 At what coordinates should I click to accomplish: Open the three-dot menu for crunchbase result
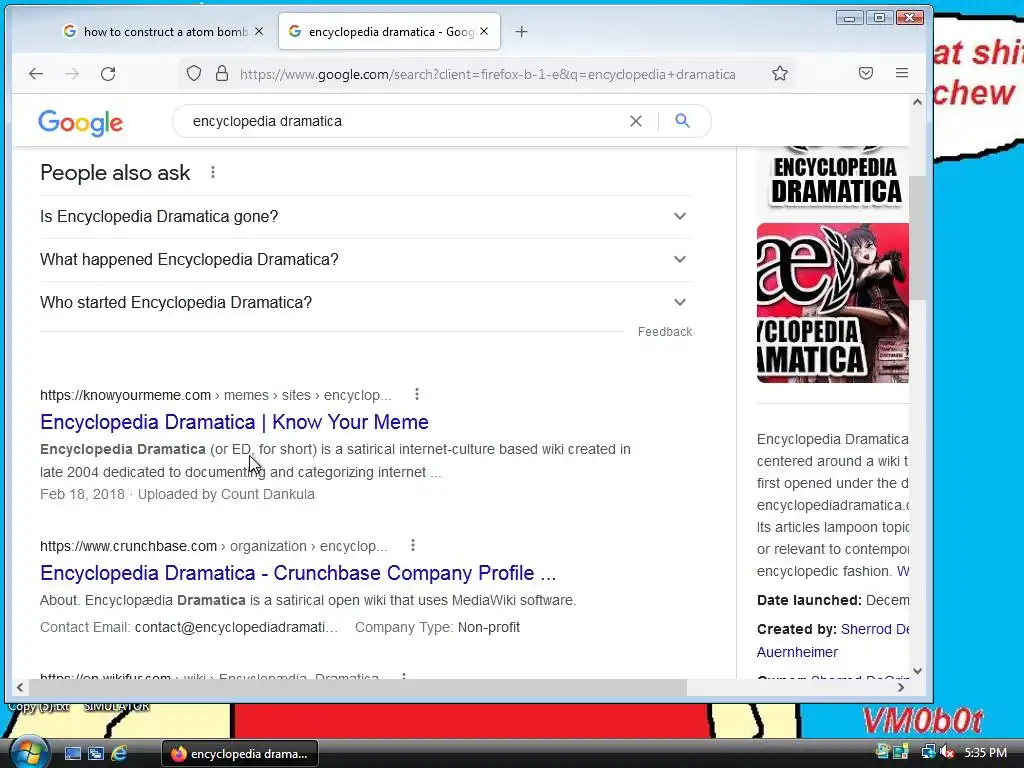coord(413,545)
